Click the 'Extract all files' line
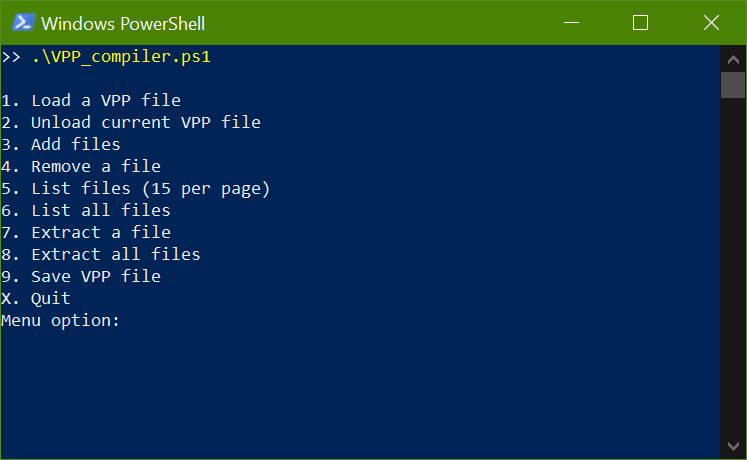Viewport: 747px width, 460px height. (x=101, y=254)
